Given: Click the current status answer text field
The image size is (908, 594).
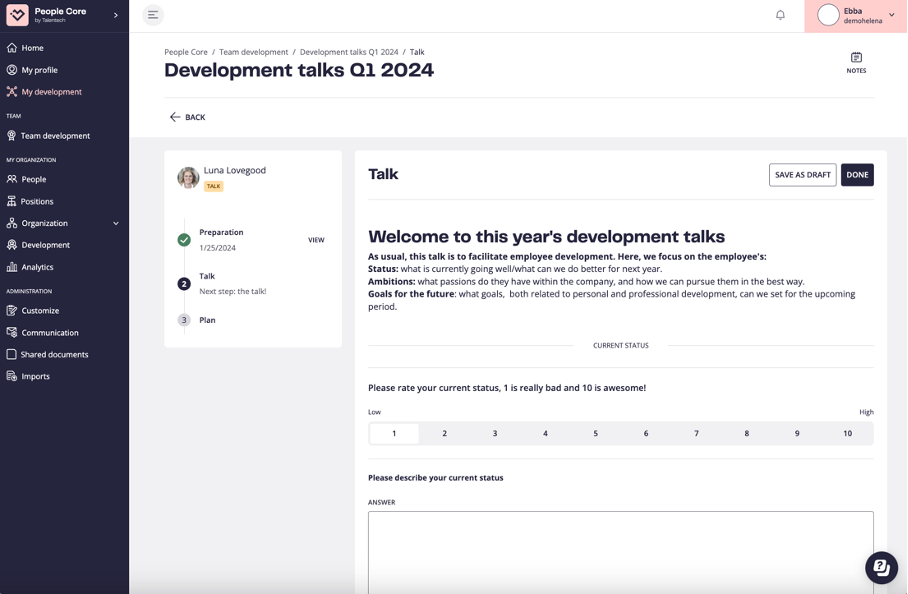Looking at the screenshot, I should pos(620,550).
